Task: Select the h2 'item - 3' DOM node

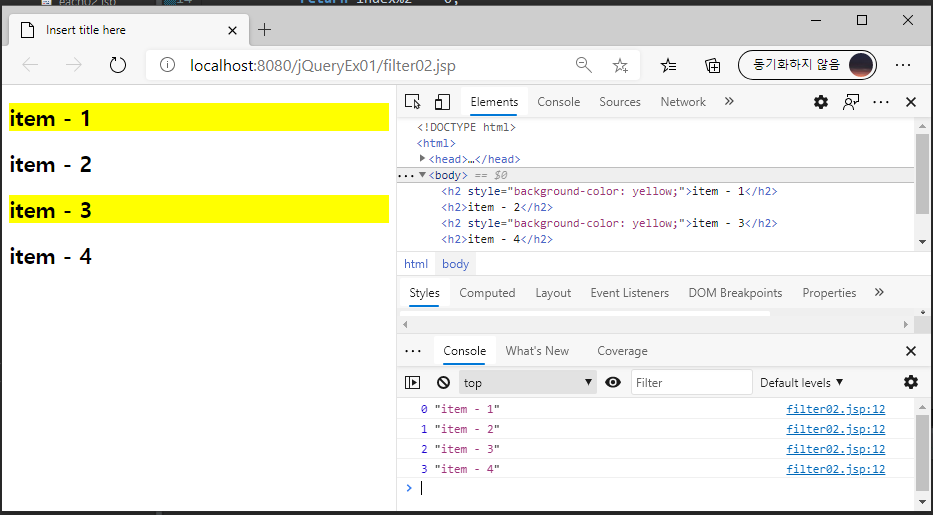Action: [x=609, y=223]
